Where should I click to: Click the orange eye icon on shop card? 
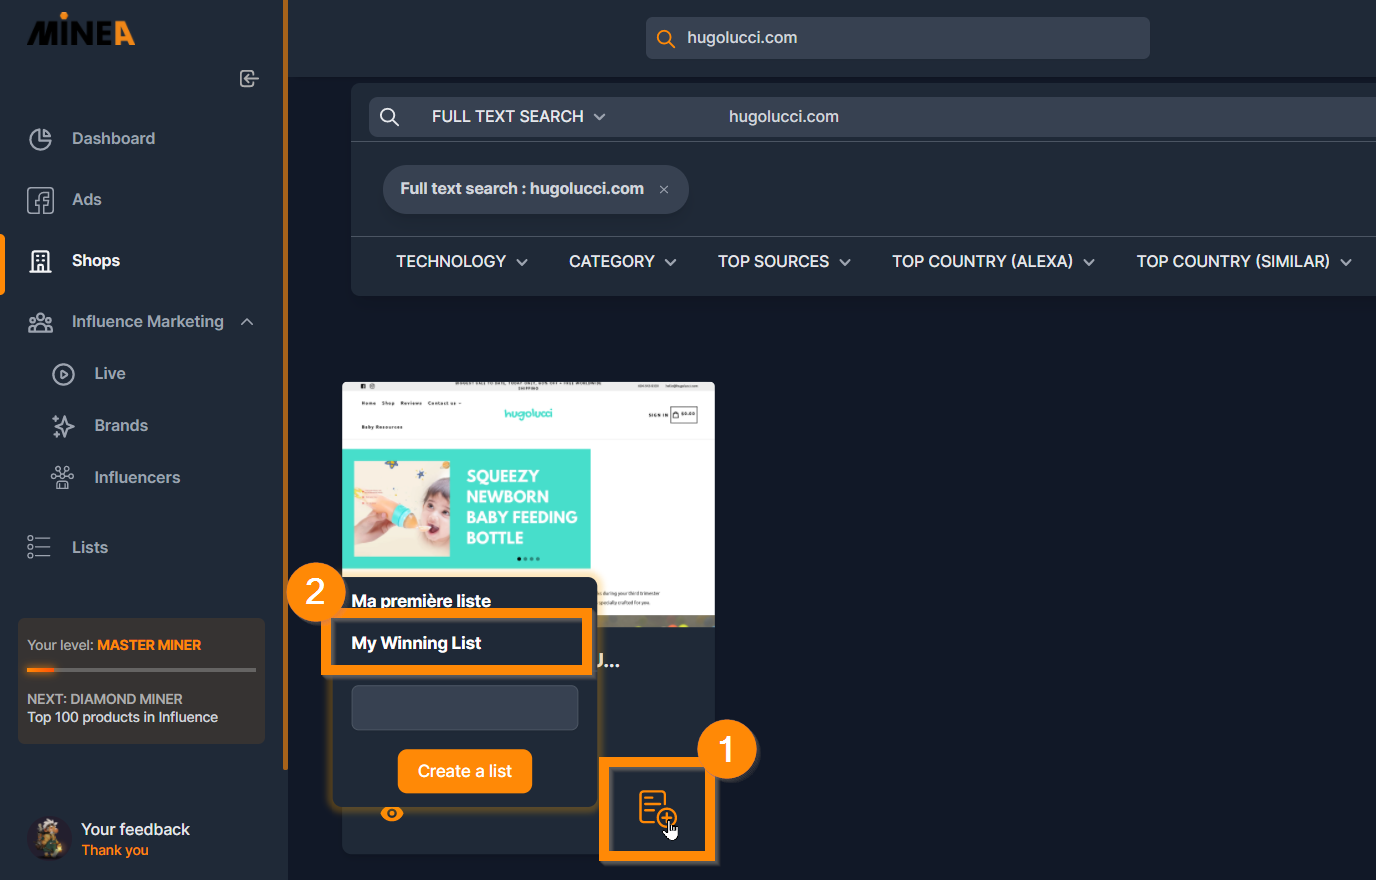pos(392,813)
